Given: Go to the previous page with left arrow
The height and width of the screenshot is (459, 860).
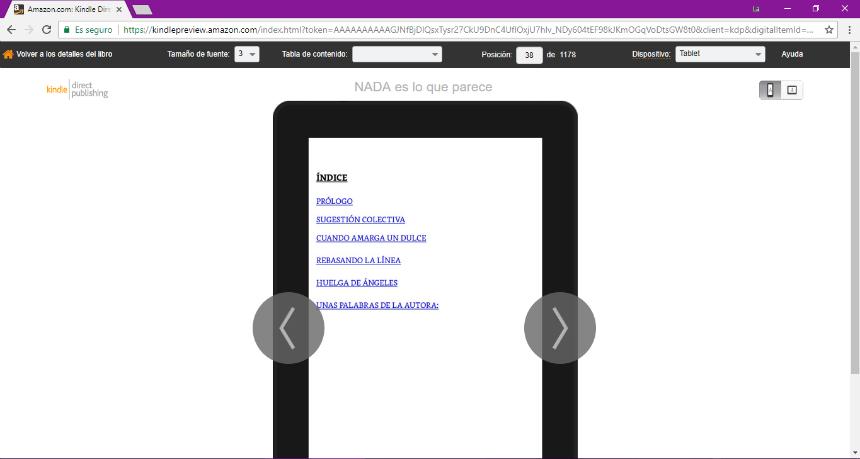Looking at the screenshot, I should tap(288, 328).
